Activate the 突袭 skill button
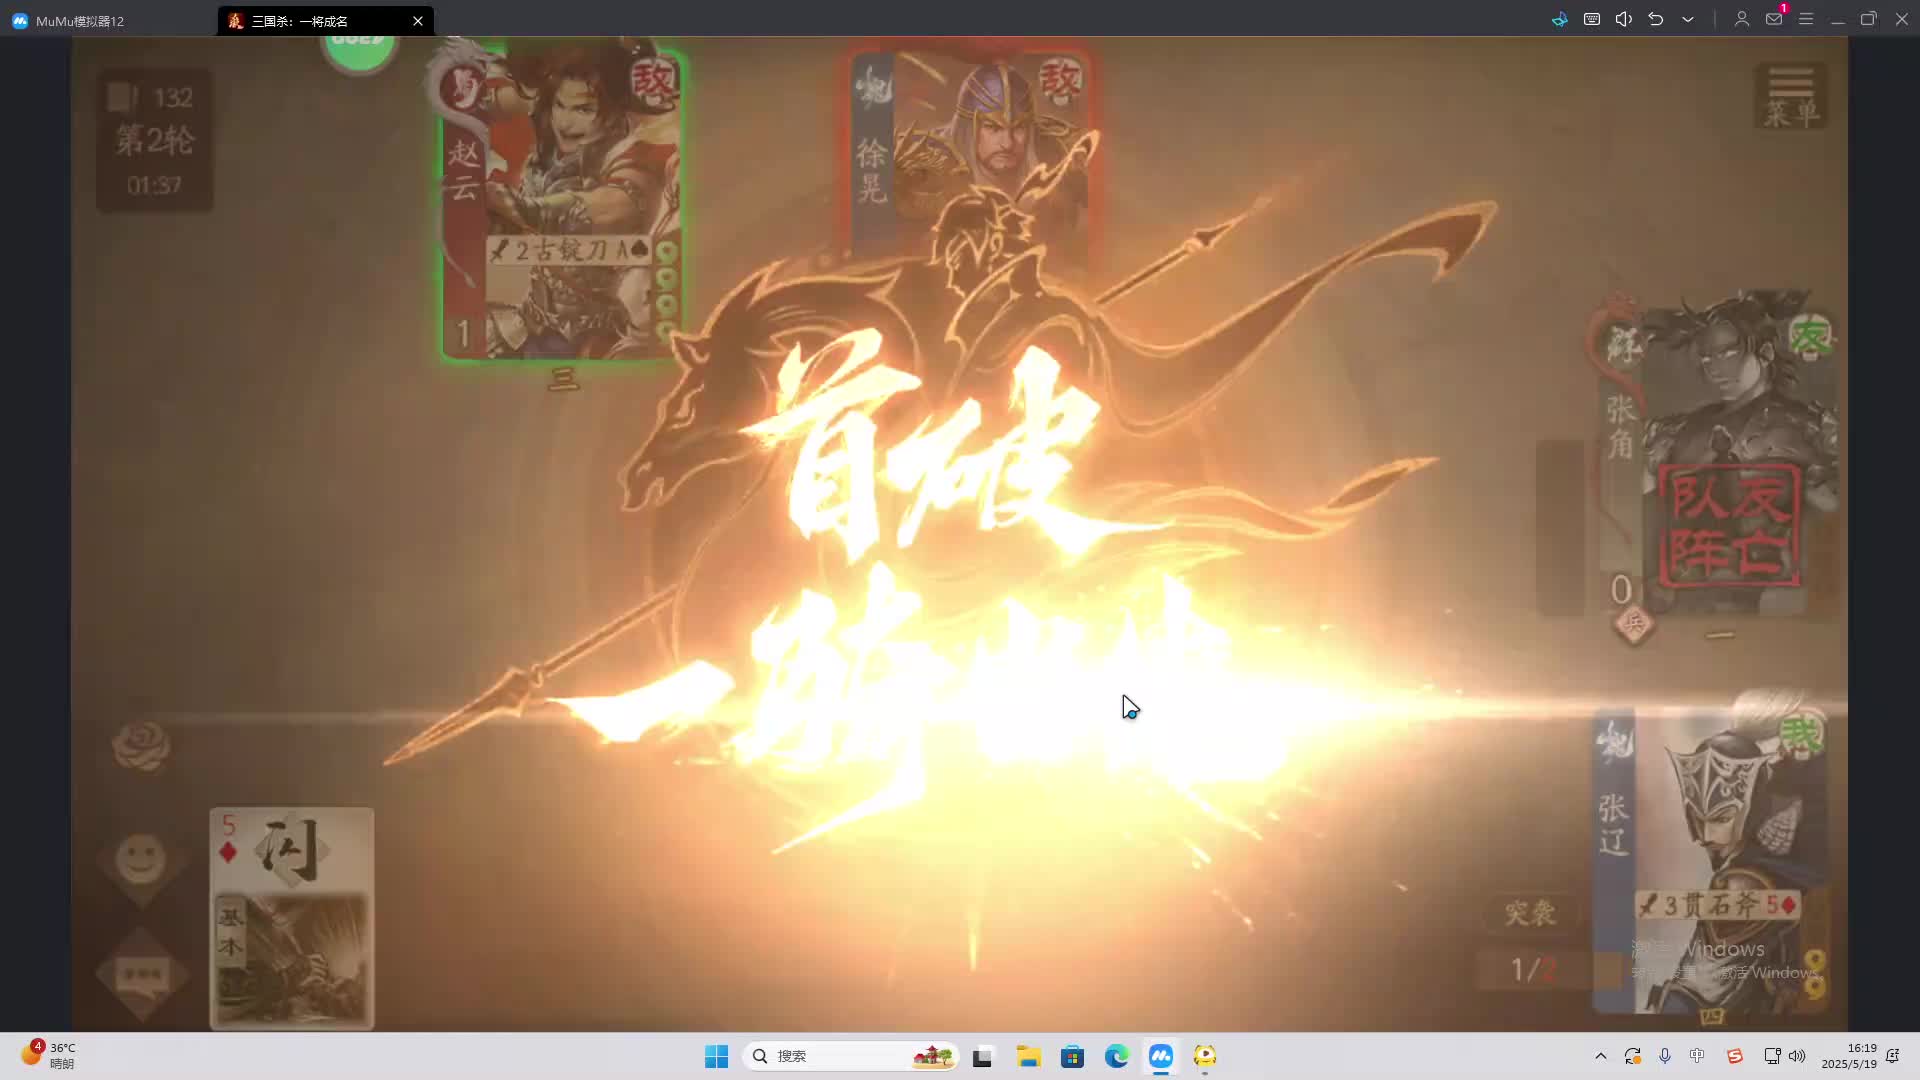The width and height of the screenshot is (1920, 1080). pos(1530,913)
